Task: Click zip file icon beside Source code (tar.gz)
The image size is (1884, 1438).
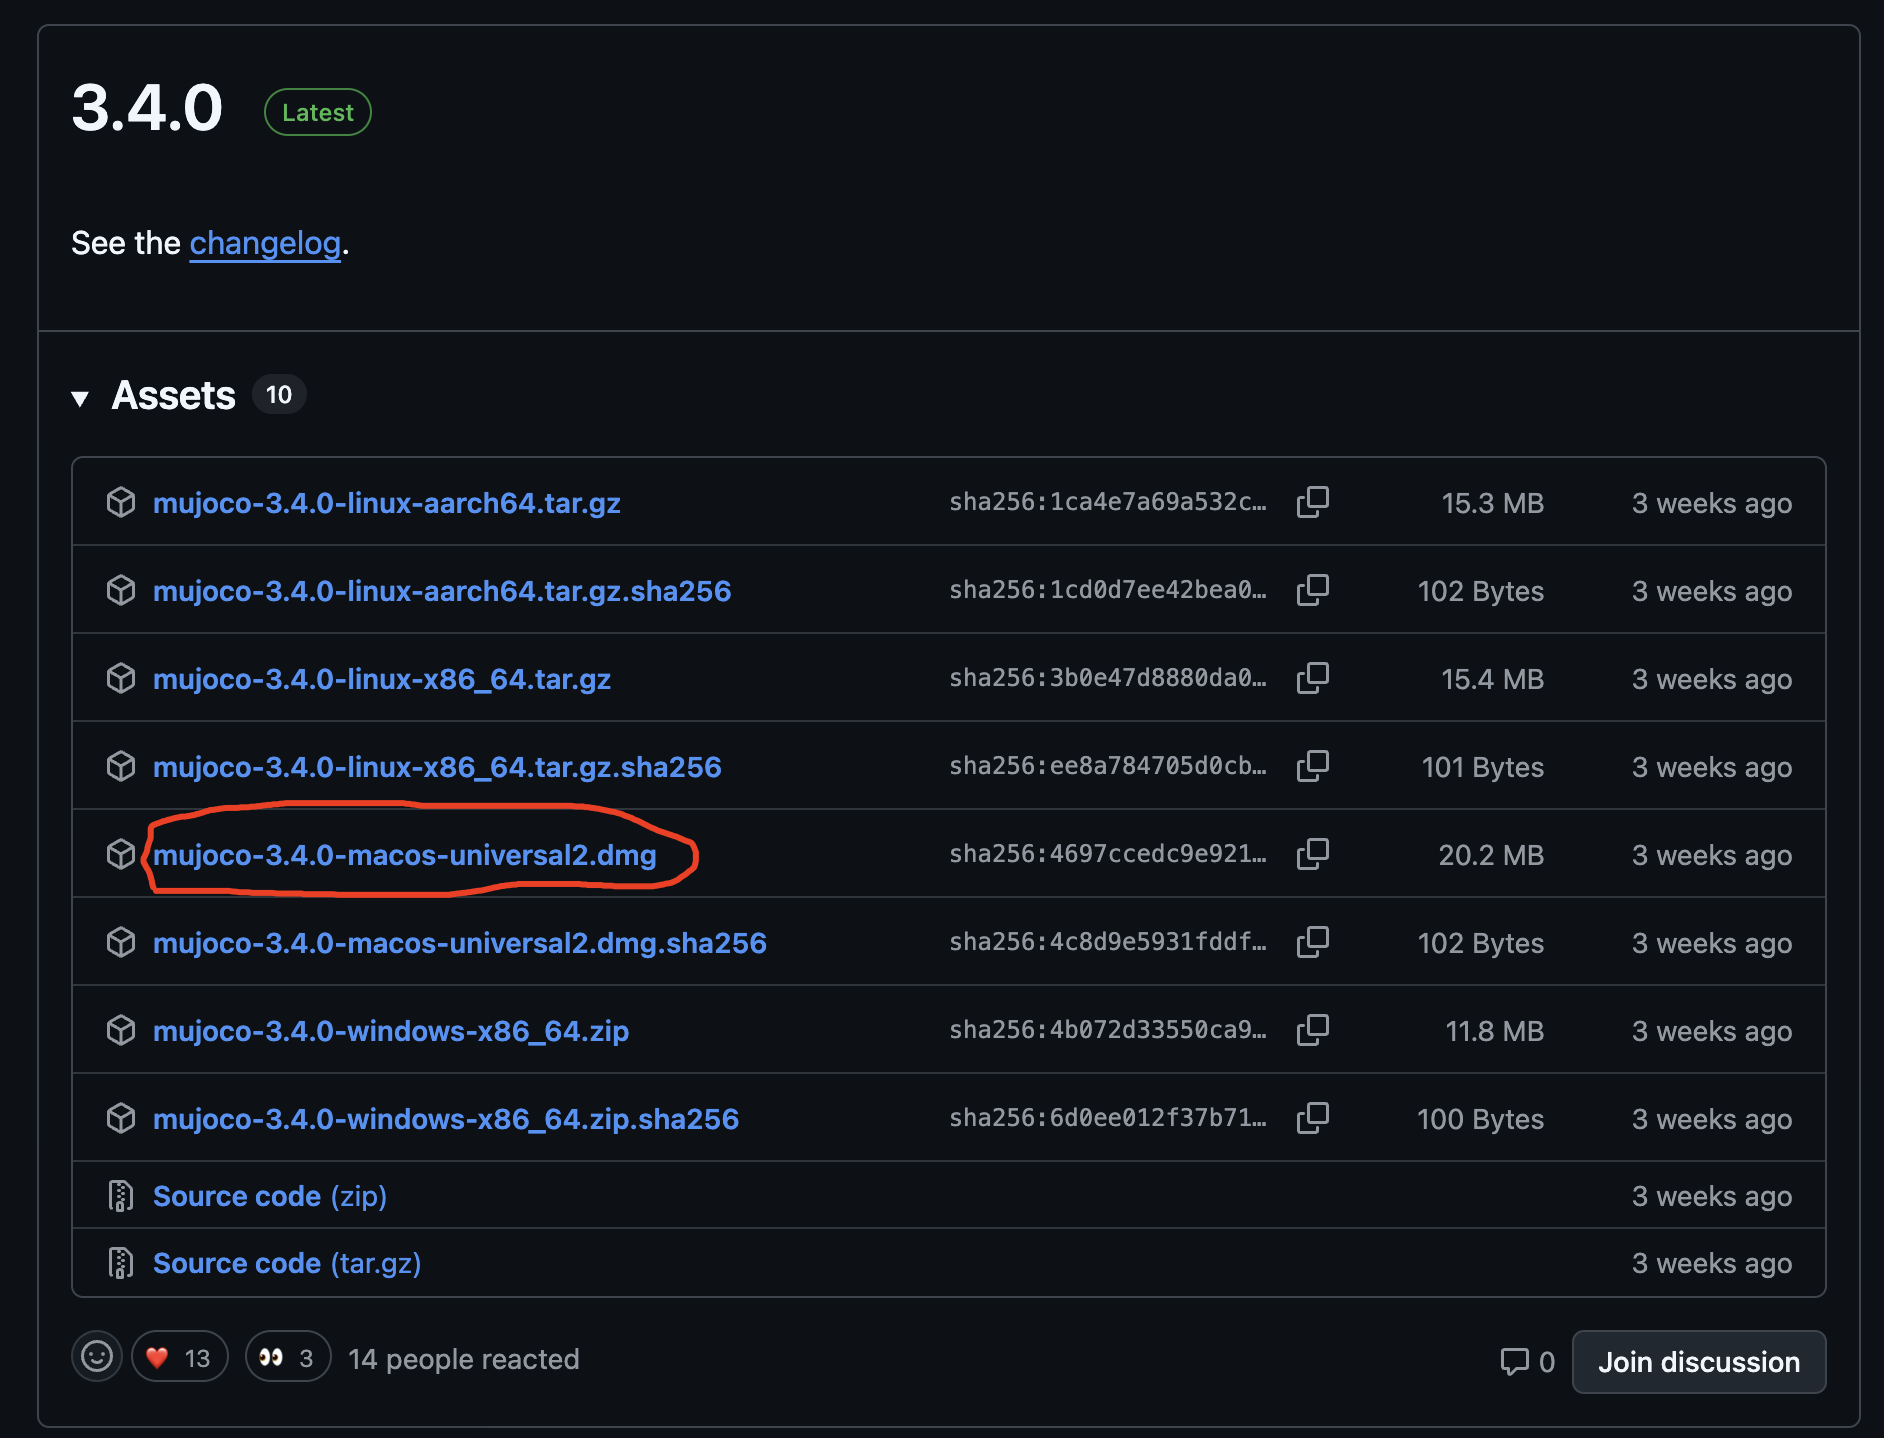Action: click(121, 1263)
